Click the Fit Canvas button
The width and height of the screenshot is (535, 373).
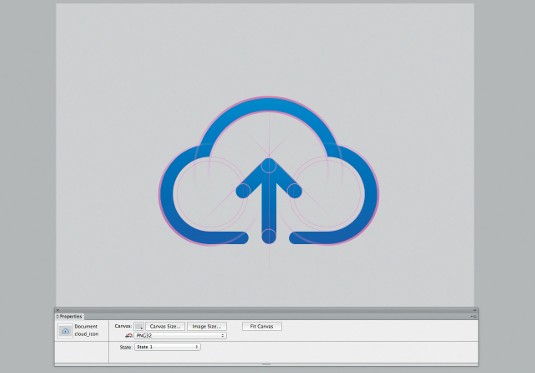262,327
